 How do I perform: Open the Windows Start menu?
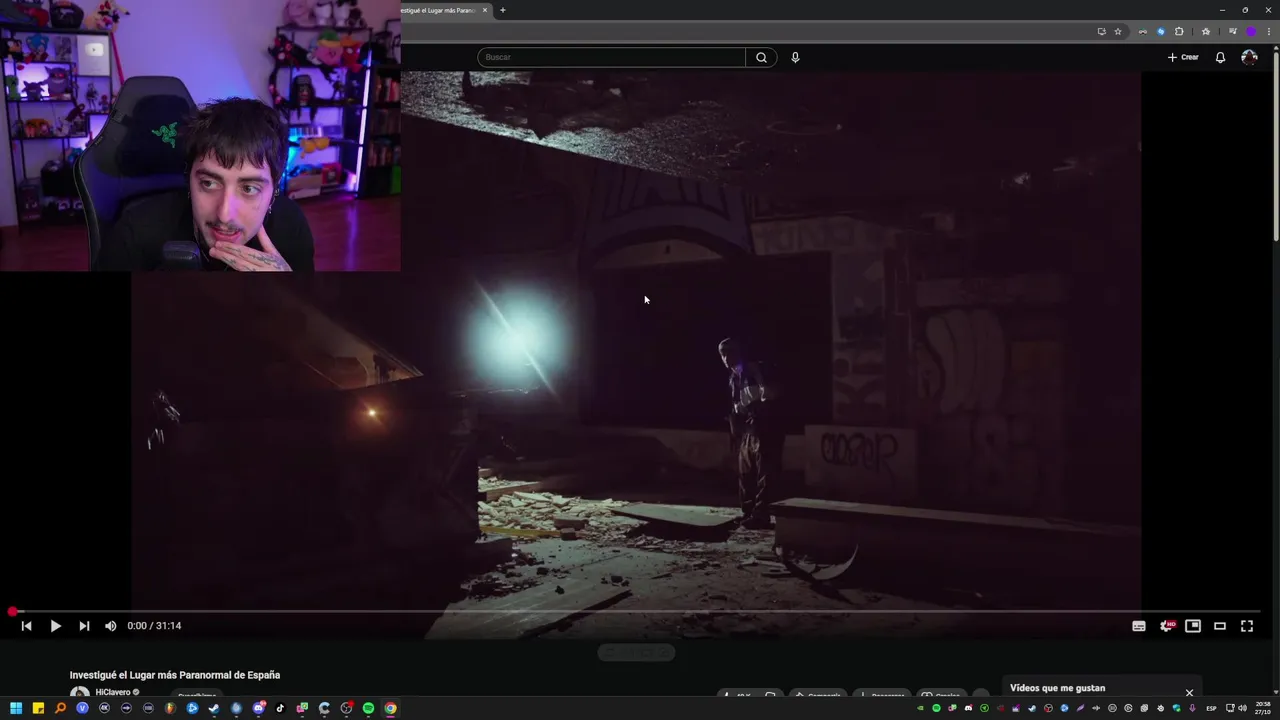tap(16, 708)
